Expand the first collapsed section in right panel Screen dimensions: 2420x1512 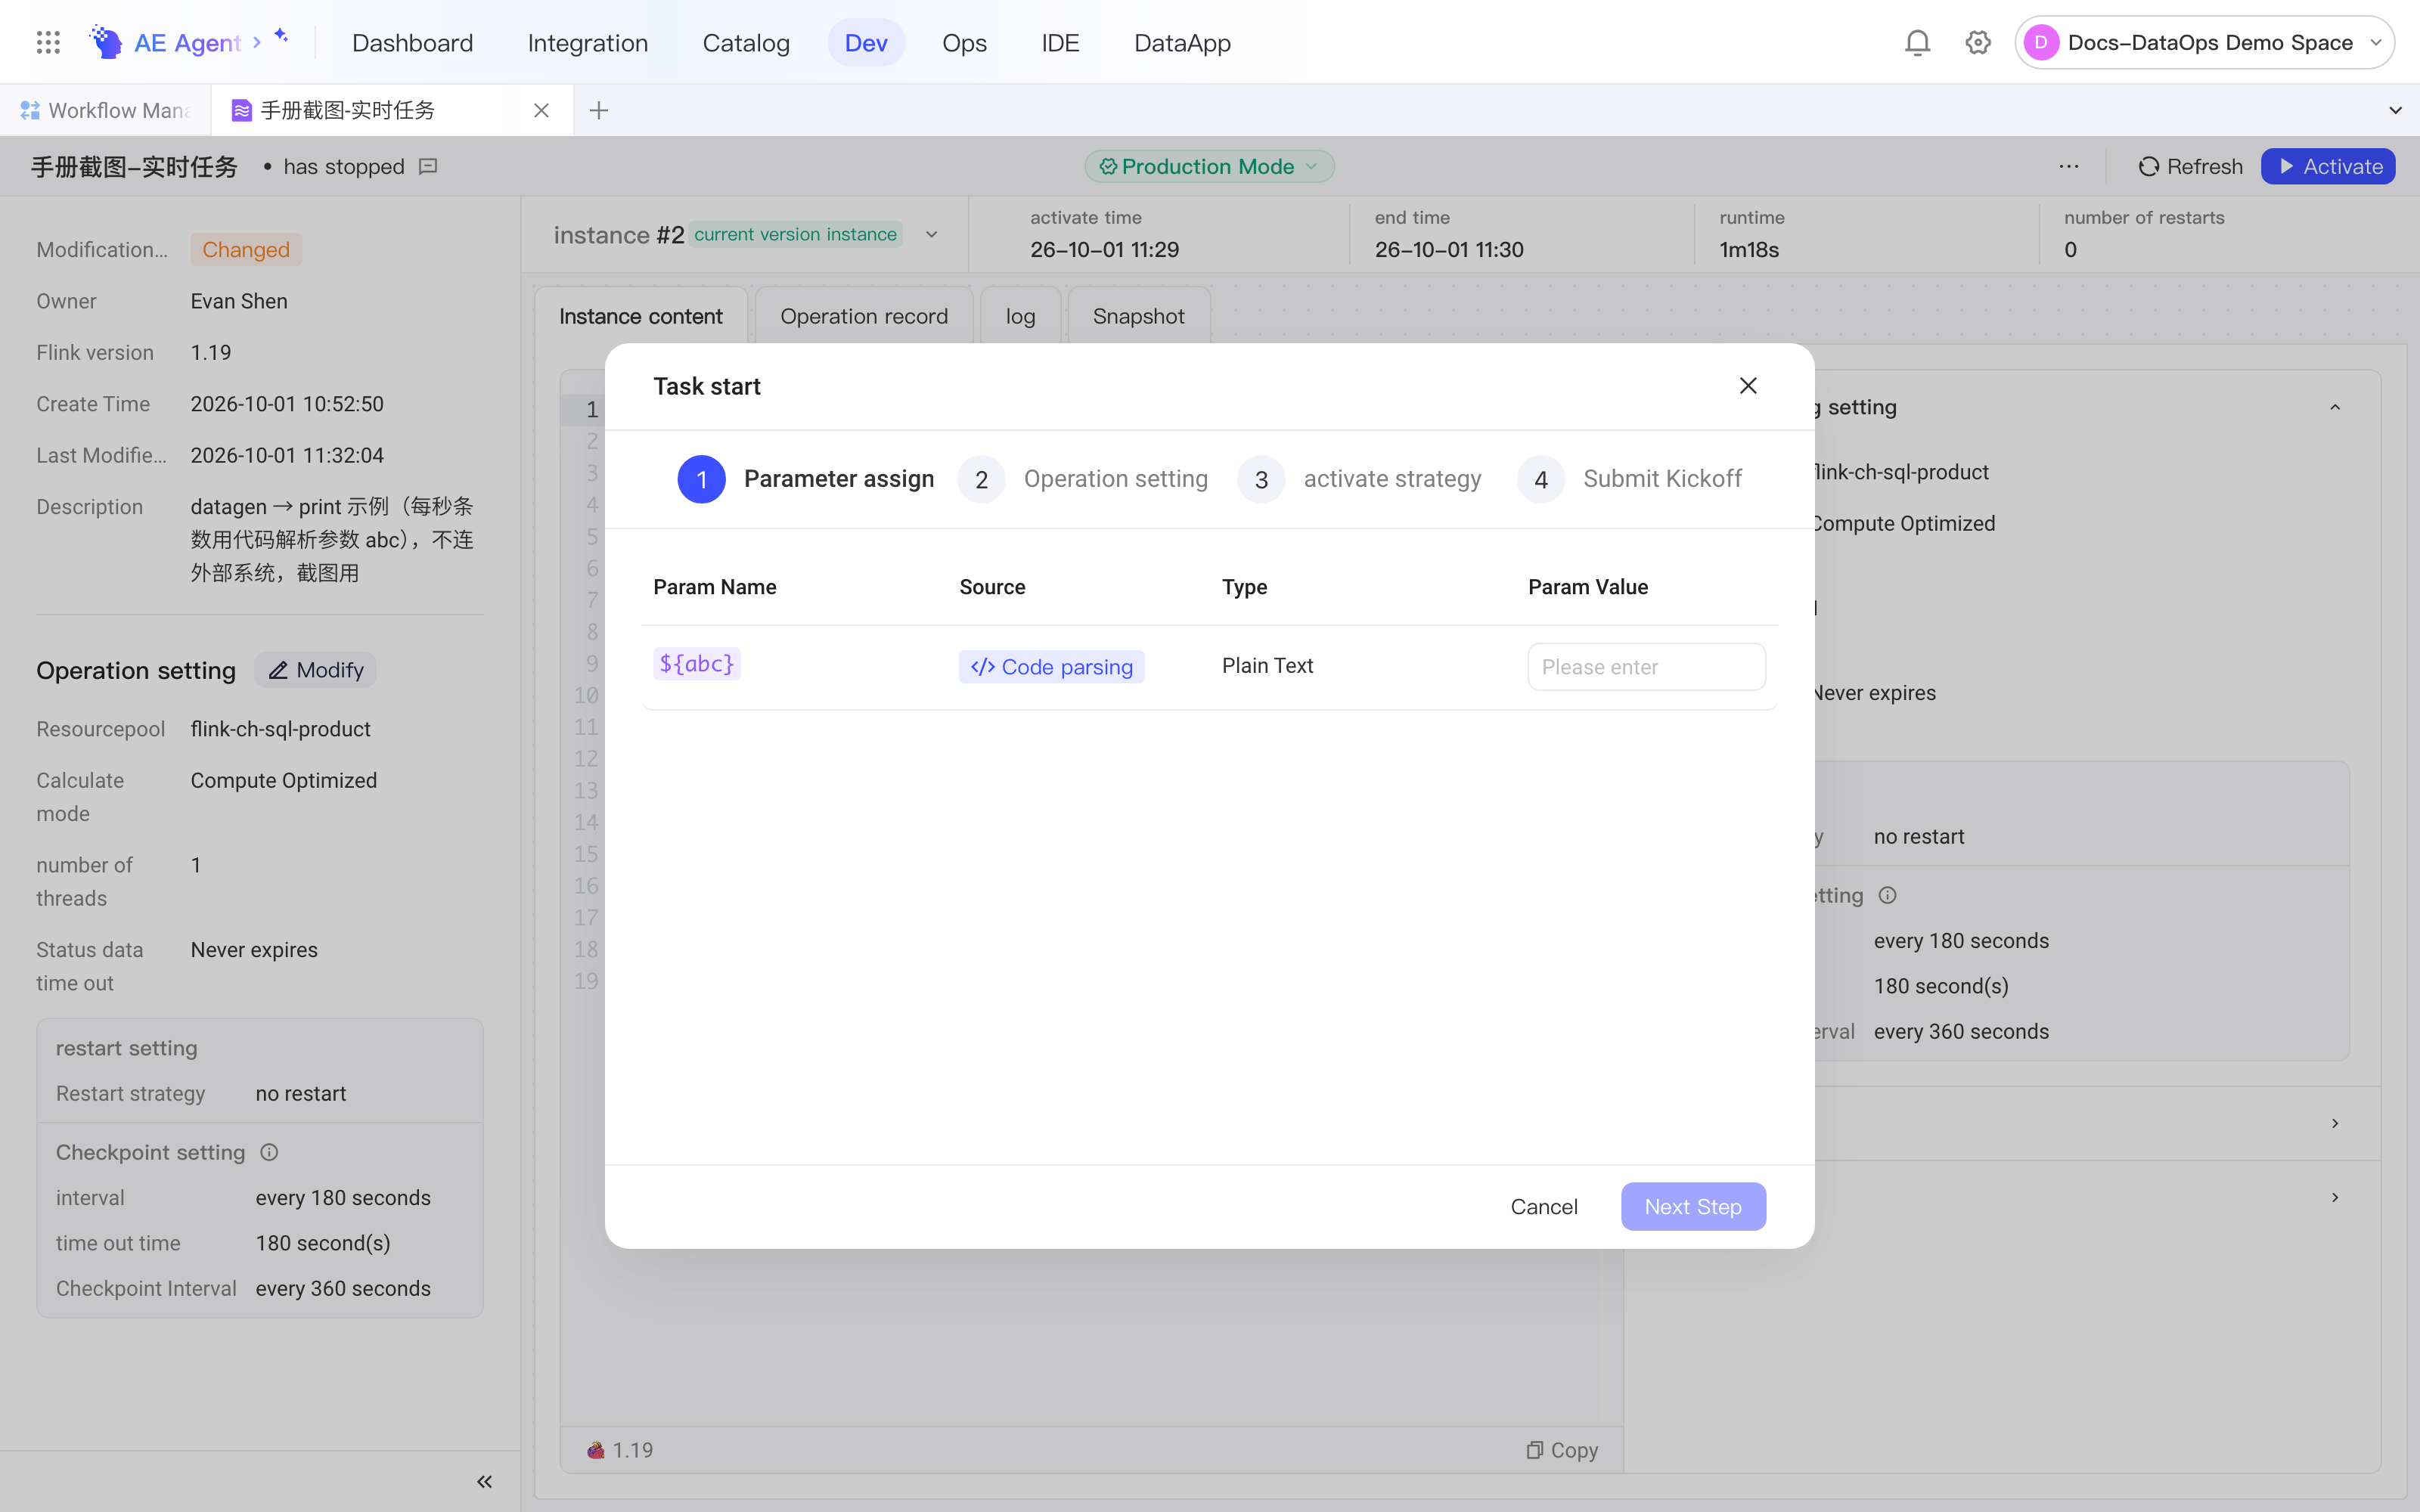(2335, 1123)
